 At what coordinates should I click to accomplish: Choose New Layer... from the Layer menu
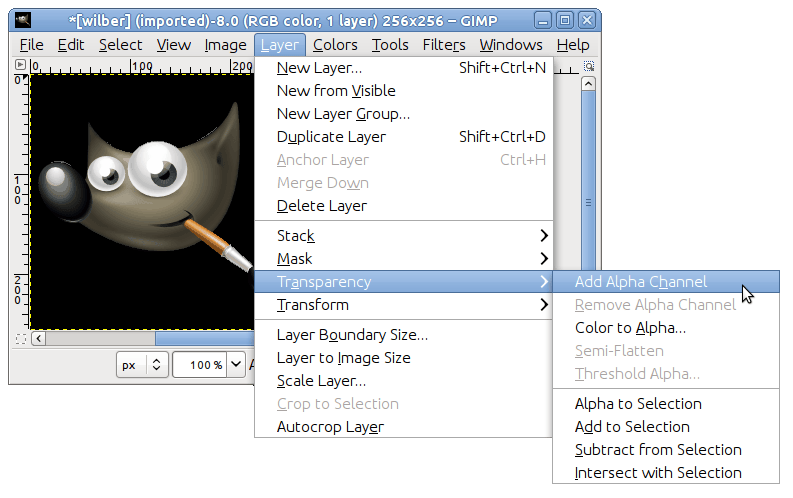coord(404,68)
